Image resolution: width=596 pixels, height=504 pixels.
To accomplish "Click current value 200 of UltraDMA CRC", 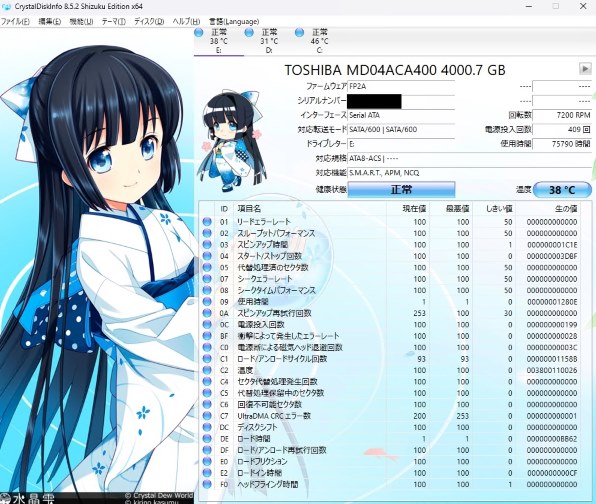I will click(x=420, y=416).
